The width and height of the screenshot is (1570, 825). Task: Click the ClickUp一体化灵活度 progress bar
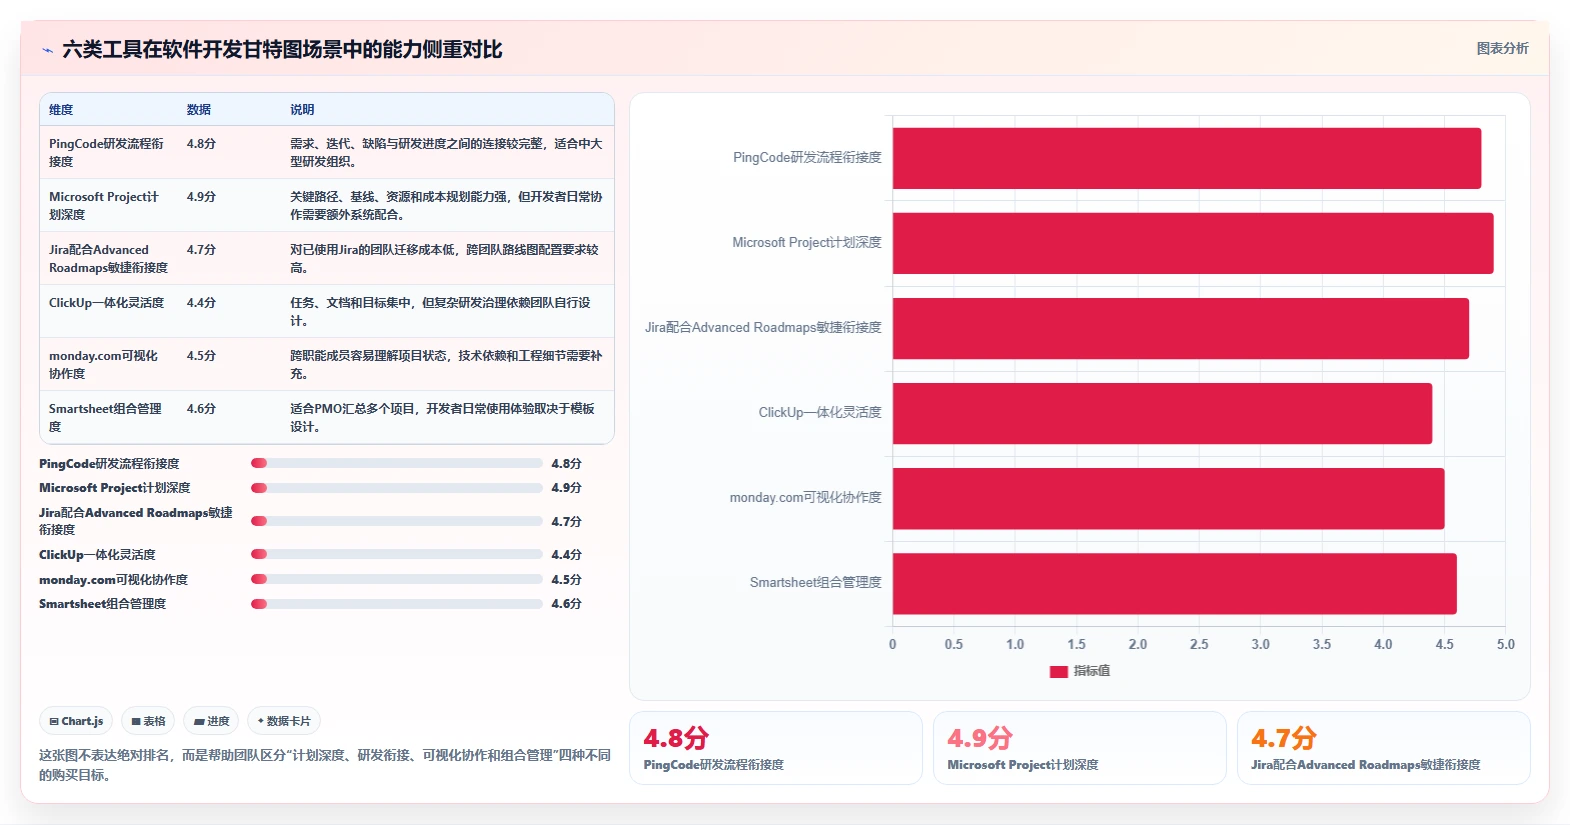pyautogui.click(x=397, y=554)
